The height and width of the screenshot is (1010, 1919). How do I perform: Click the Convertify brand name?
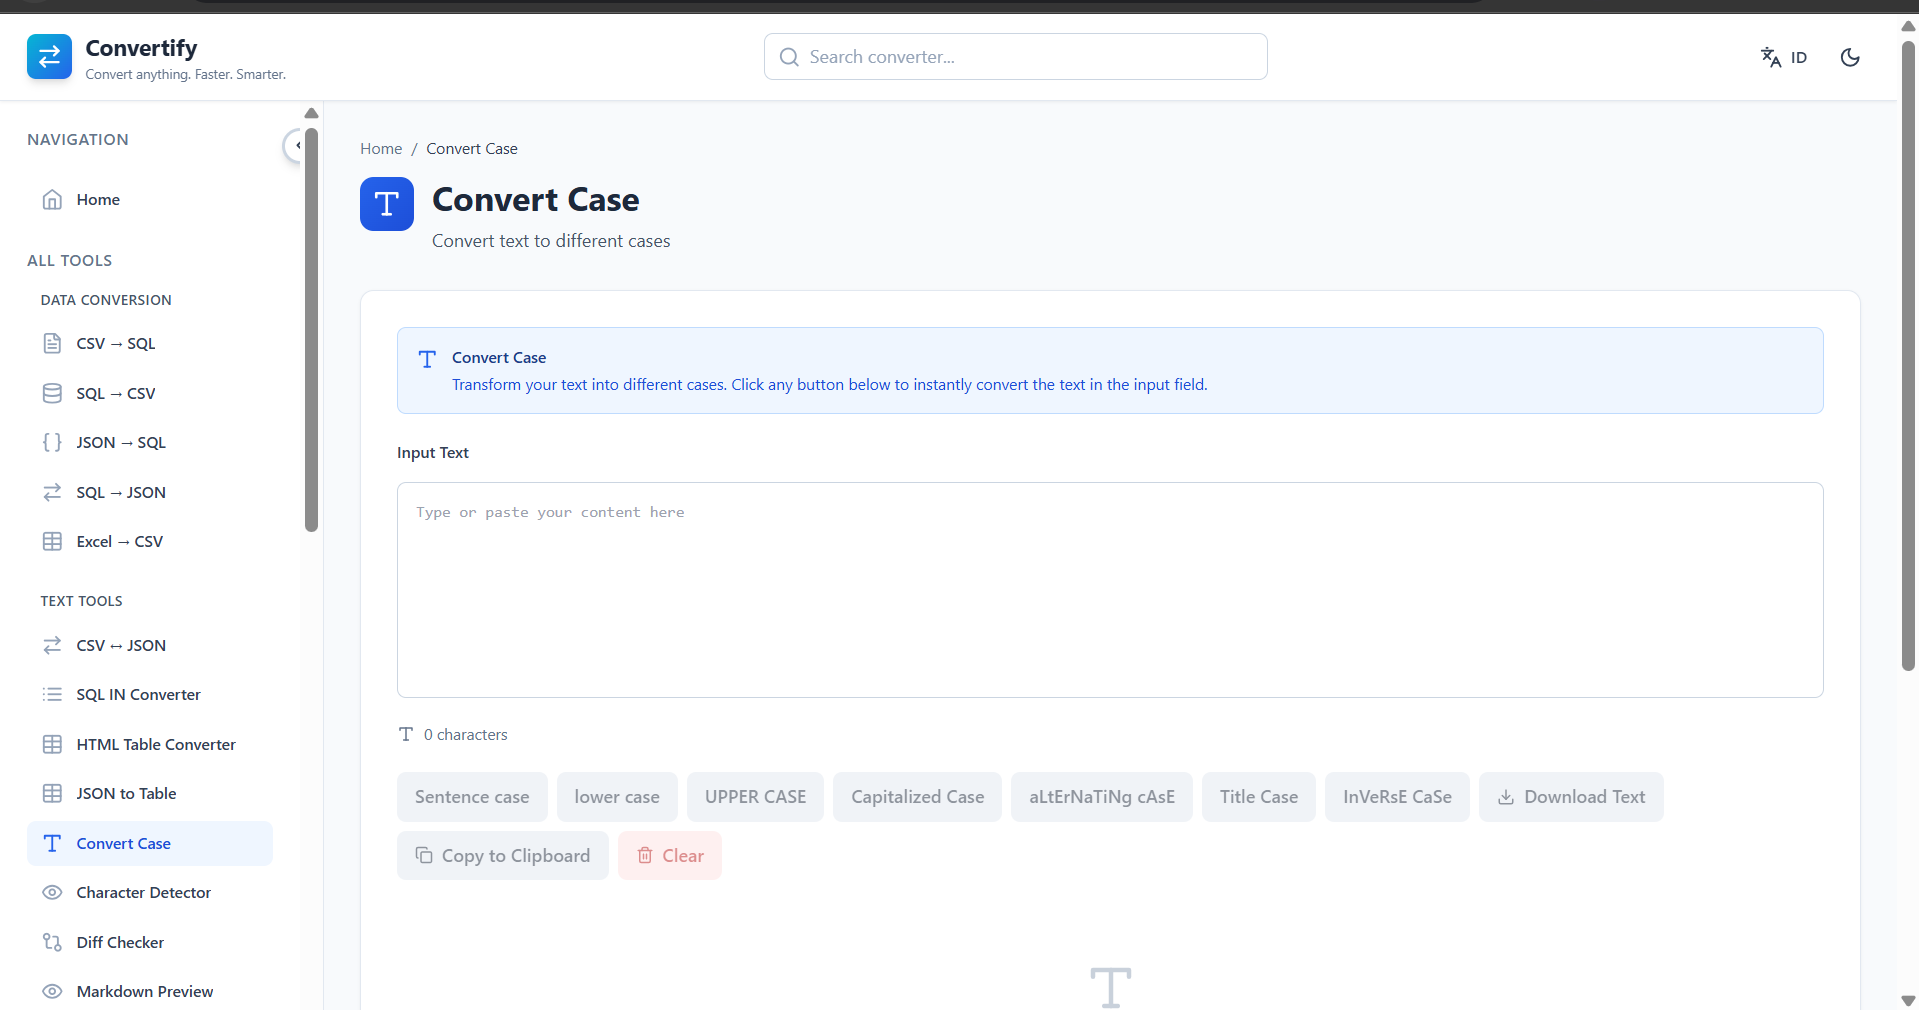(141, 48)
